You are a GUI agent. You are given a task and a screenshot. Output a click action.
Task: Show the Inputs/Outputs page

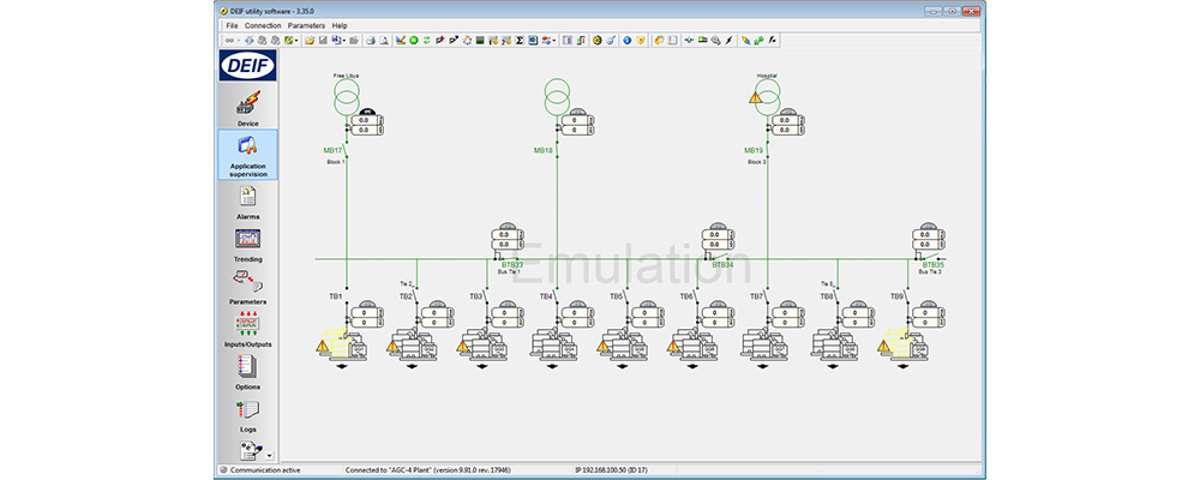point(247,324)
